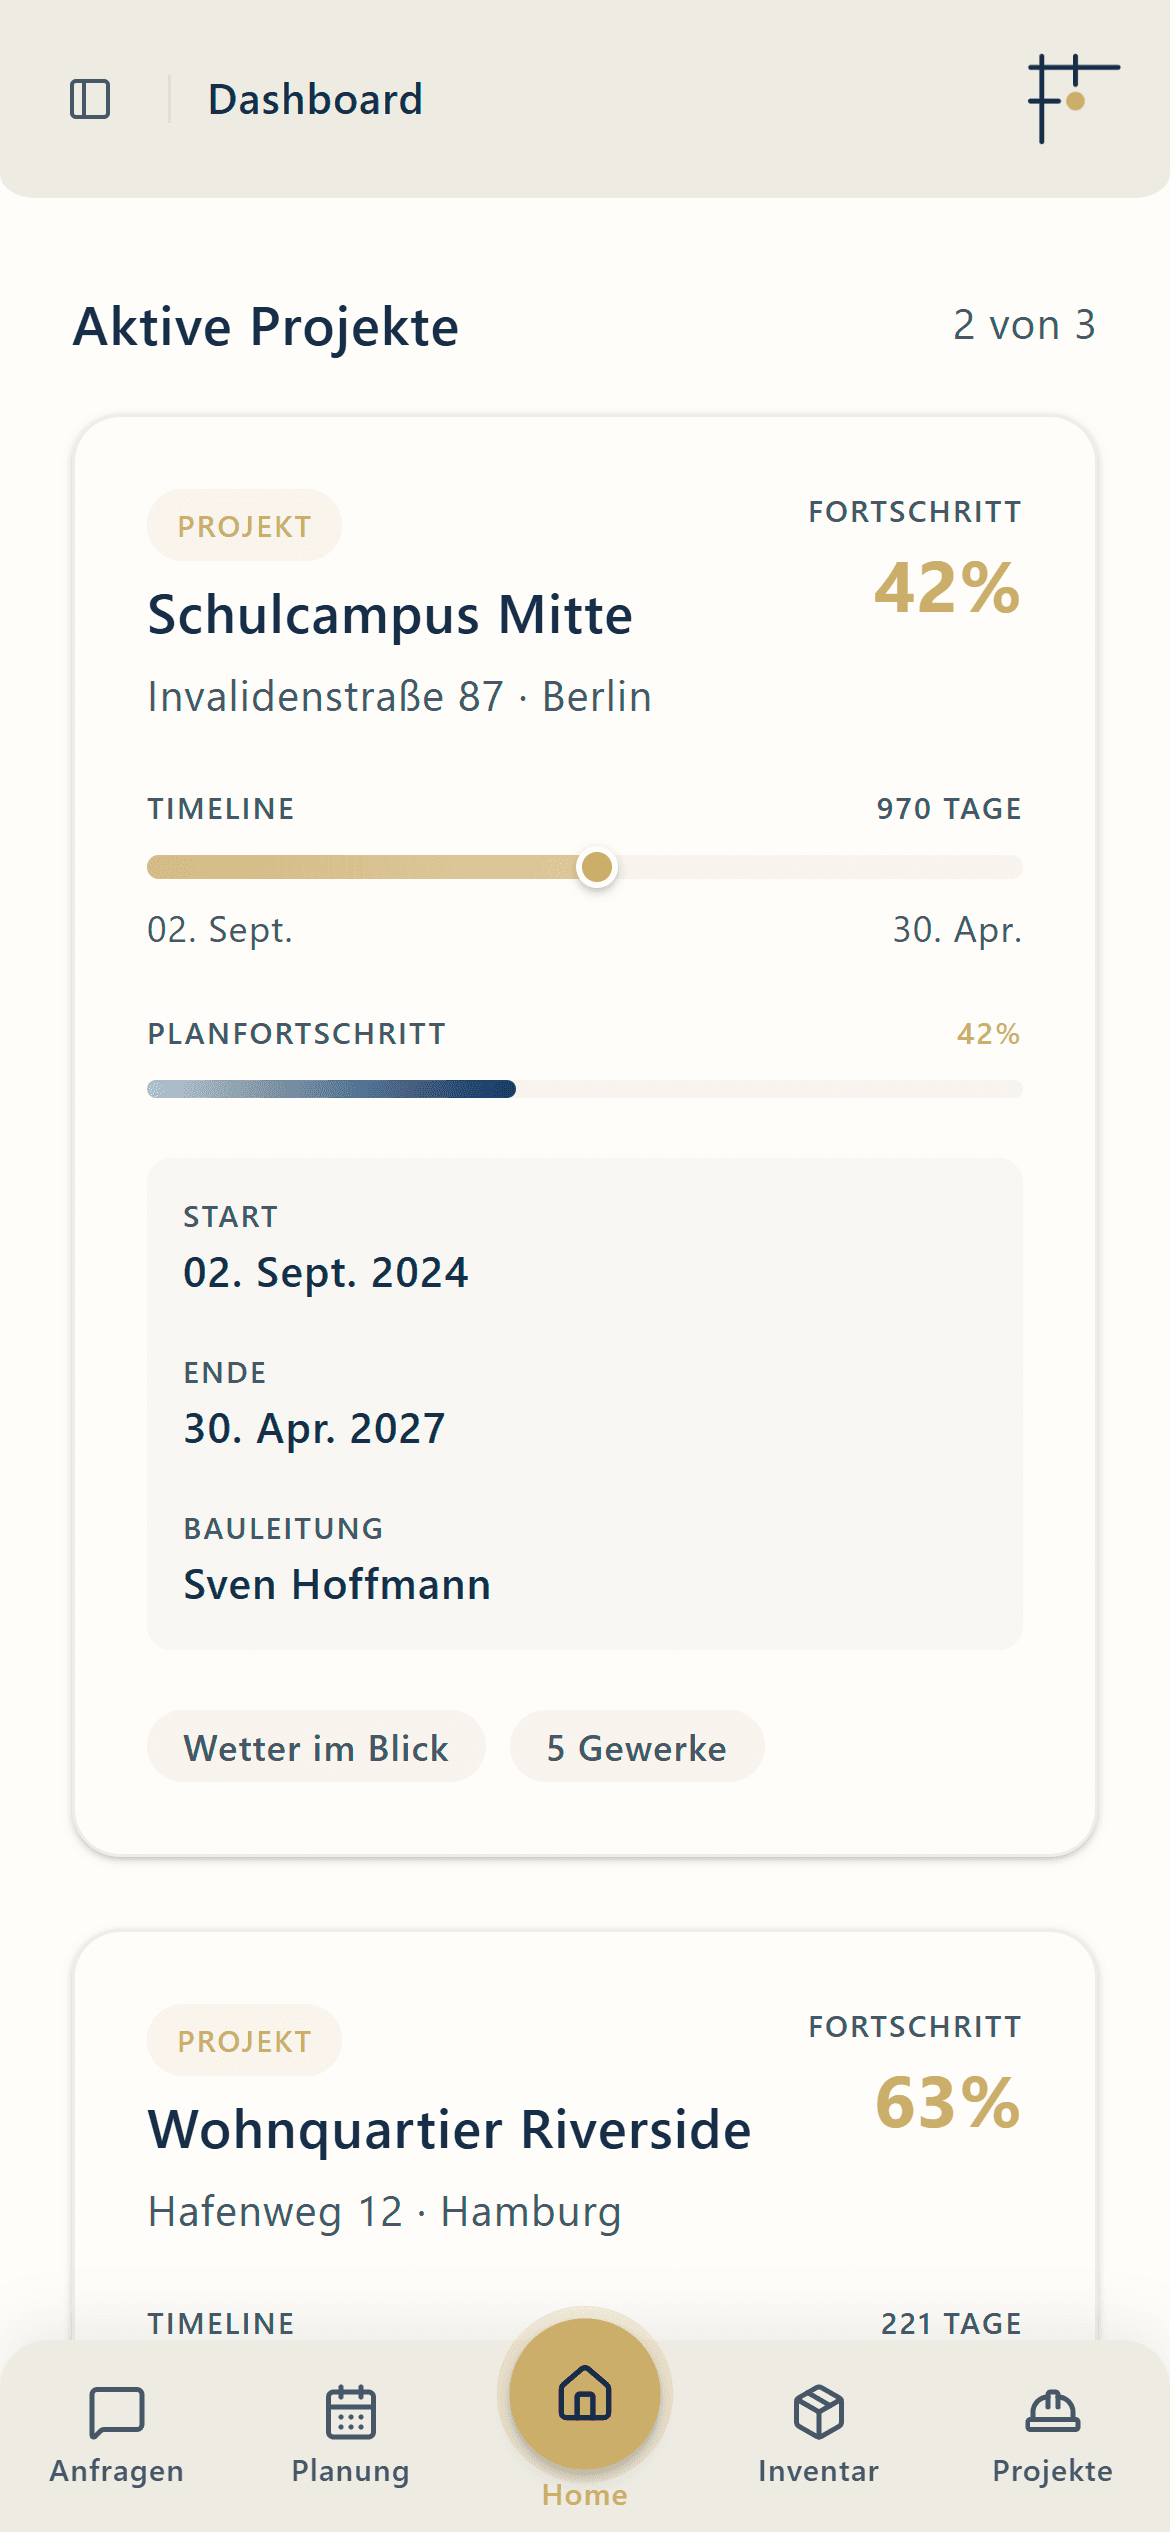Screen dimensions: 1170x2532
Task: Tap the gold circular Home button
Action: click(584, 2395)
